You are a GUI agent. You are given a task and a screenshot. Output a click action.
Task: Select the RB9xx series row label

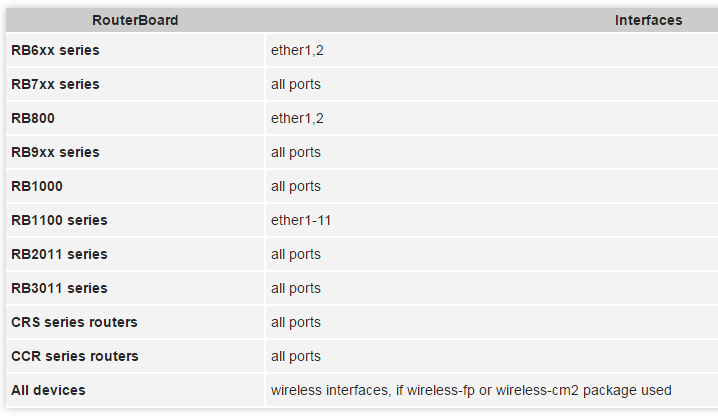click(x=55, y=152)
